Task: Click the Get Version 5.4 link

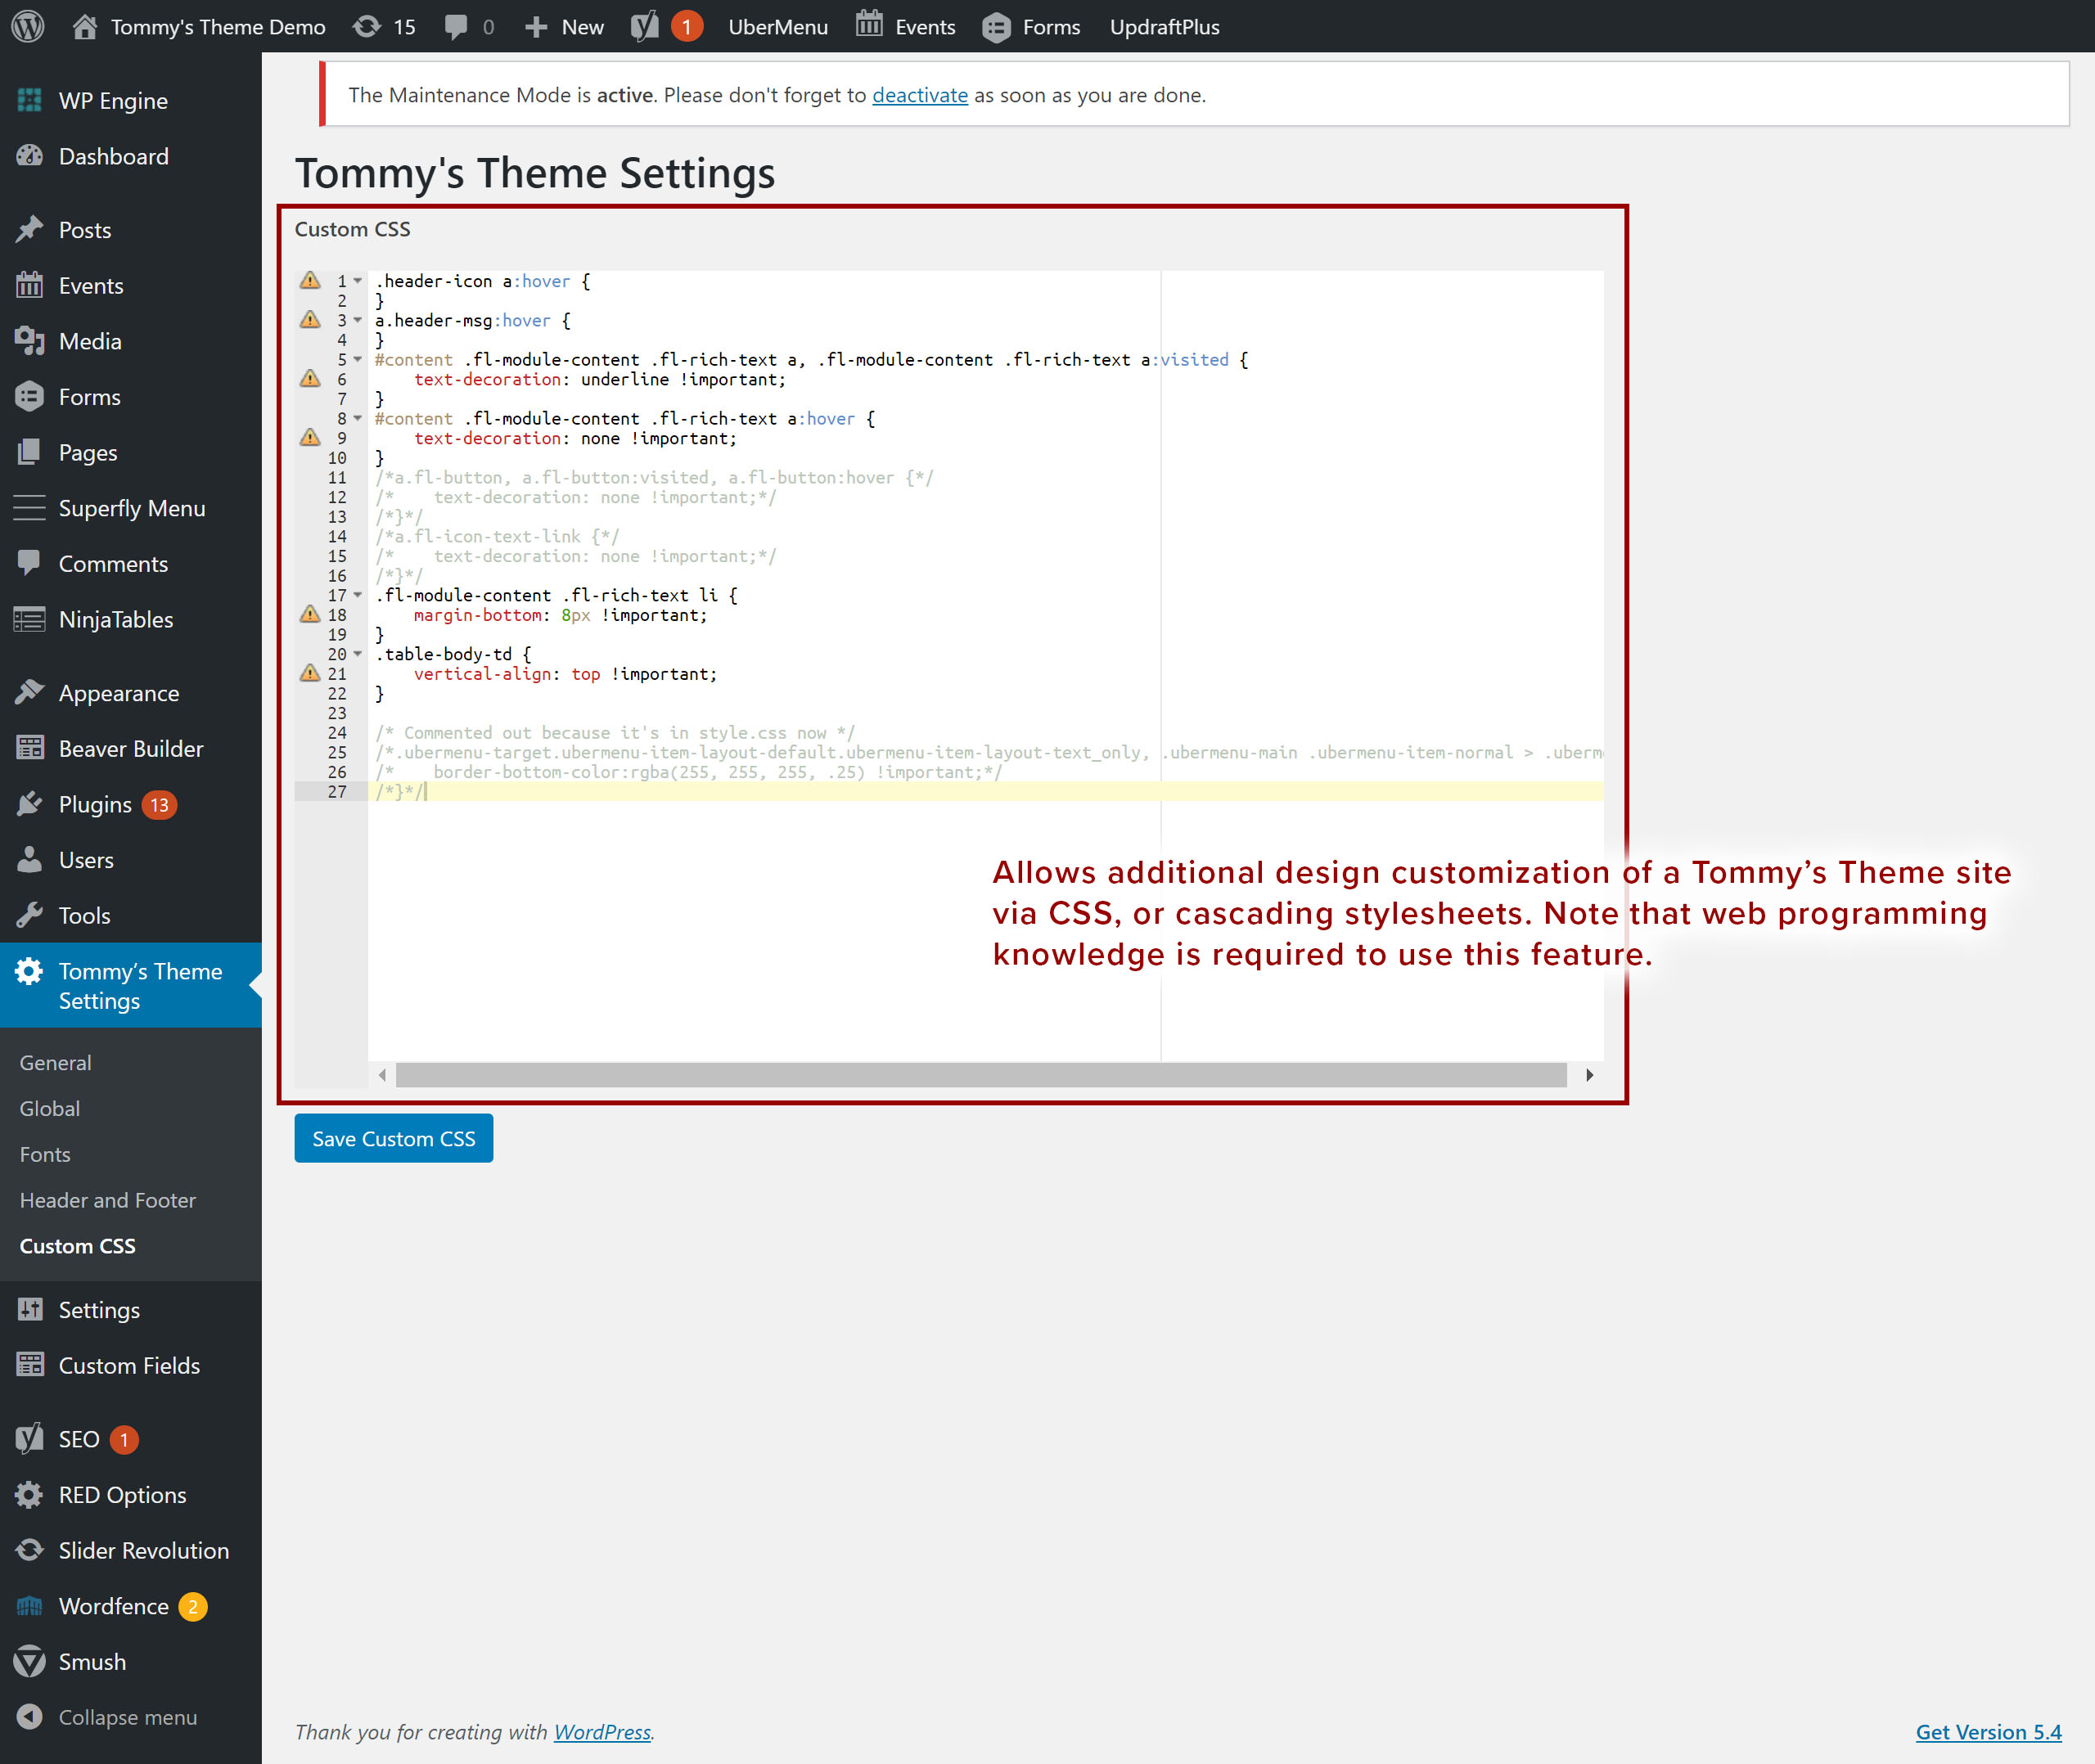Action: pos(1987,1732)
